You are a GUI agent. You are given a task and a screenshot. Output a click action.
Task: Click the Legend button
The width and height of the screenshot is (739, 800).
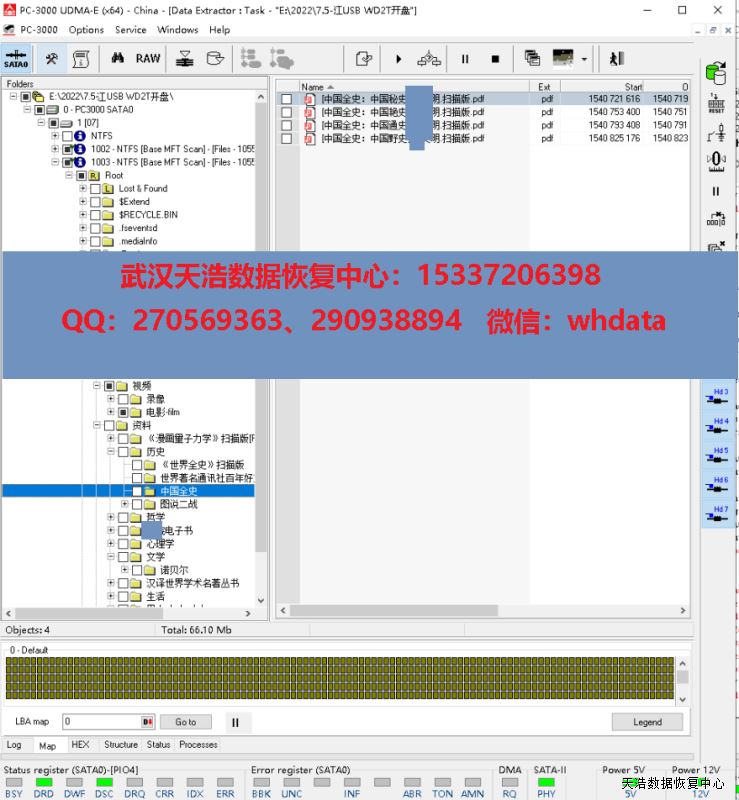coord(647,722)
